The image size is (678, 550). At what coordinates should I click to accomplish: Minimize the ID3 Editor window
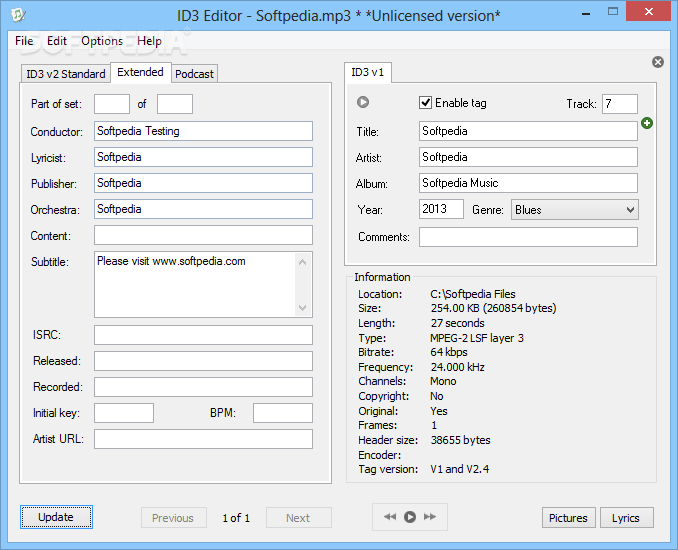pos(586,13)
